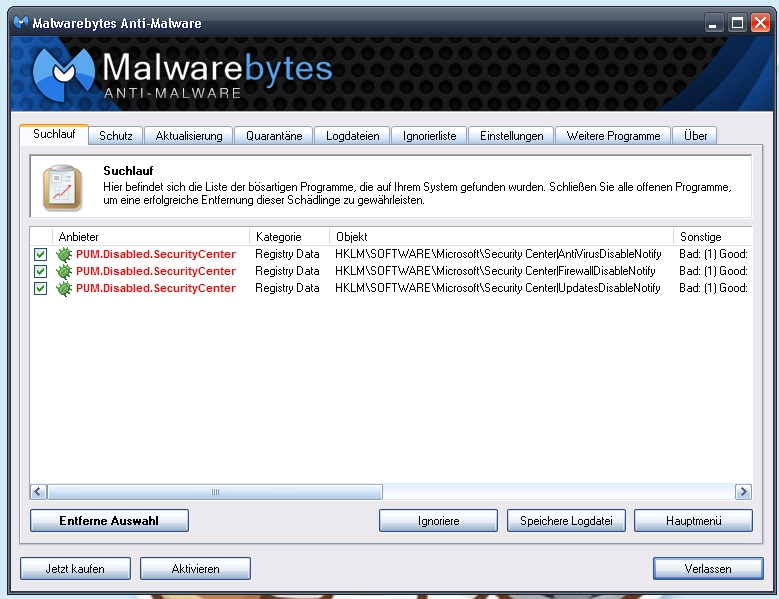779x599 pixels.
Task: Click the Malwarebytes title bar icon
Action: point(20,22)
